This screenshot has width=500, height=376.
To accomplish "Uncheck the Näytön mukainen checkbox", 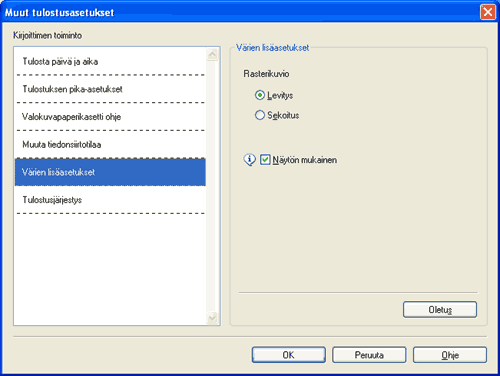I will coord(265,160).
